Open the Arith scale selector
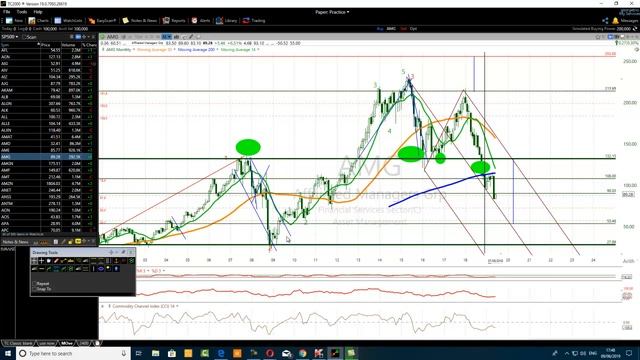This screenshot has height=360, width=640. (x=629, y=261)
